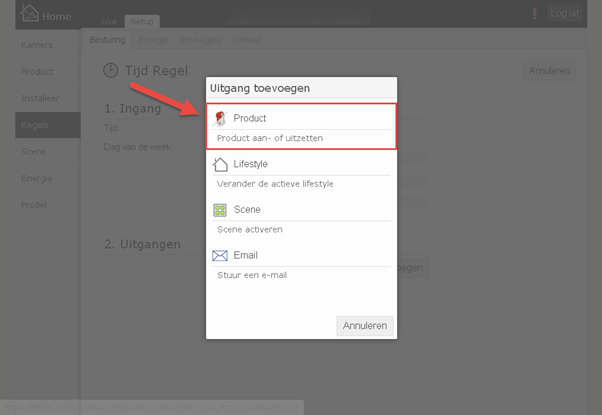Image resolution: width=602 pixels, height=415 pixels.
Task: Open Scene in sidebar
Action: point(48,152)
